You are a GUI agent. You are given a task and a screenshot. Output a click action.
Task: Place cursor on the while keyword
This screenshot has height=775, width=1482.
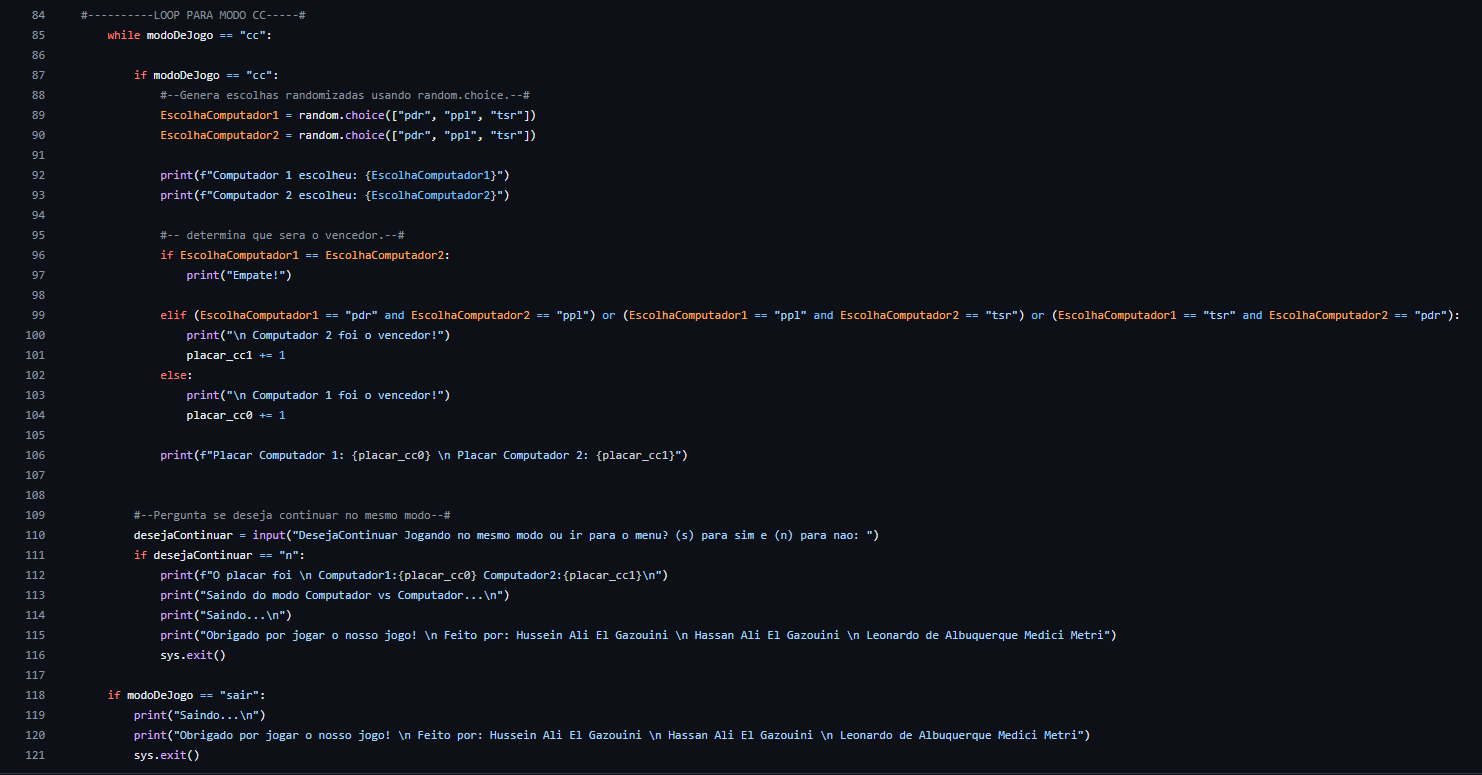[x=123, y=35]
